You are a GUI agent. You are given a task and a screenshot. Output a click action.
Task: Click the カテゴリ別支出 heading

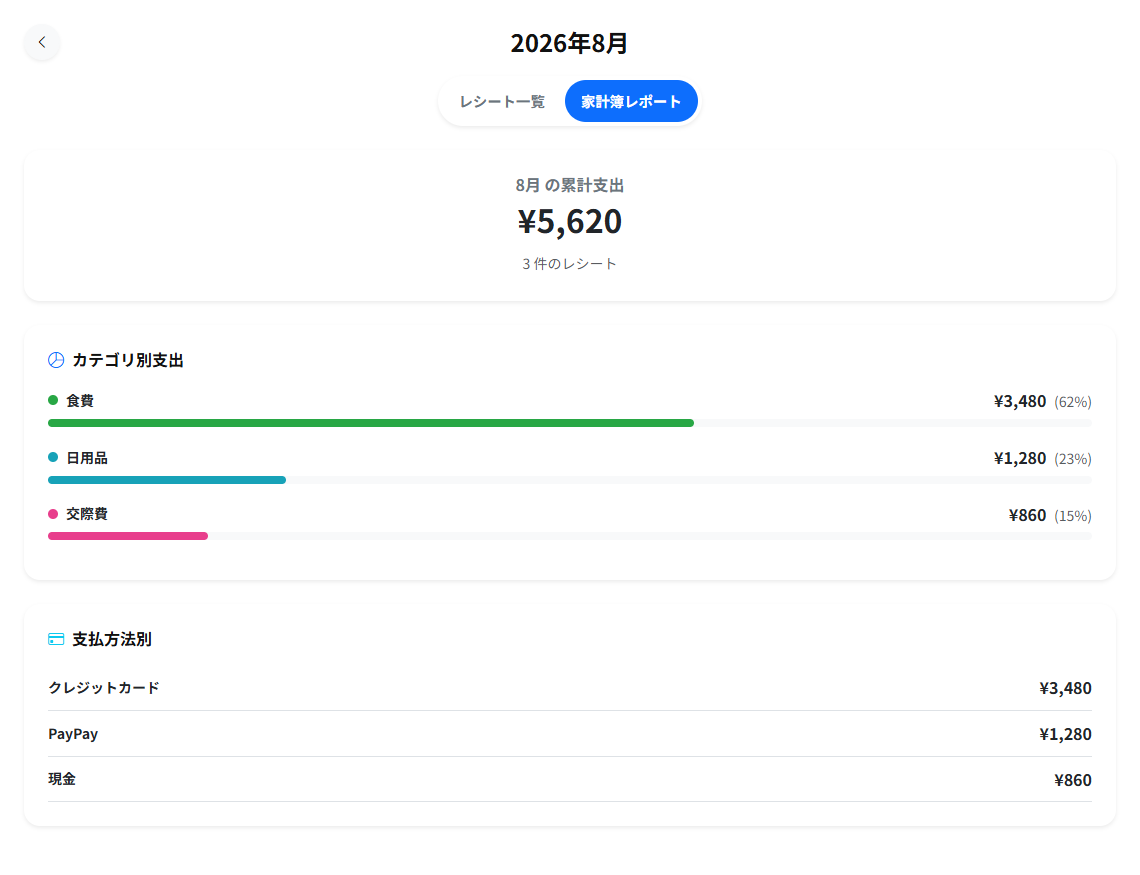[x=128, y=360]
